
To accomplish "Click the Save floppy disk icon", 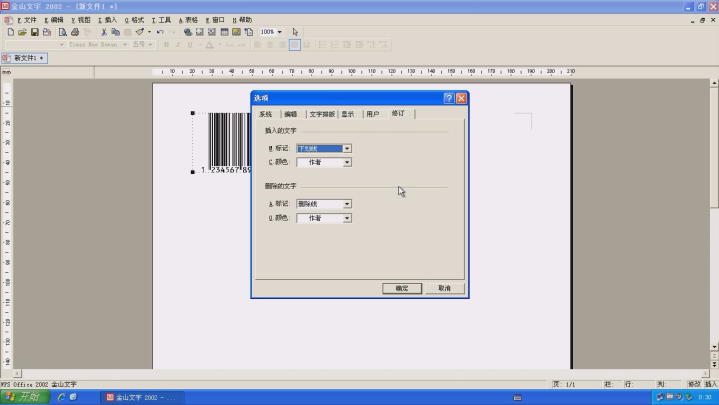I will point(34,32).
